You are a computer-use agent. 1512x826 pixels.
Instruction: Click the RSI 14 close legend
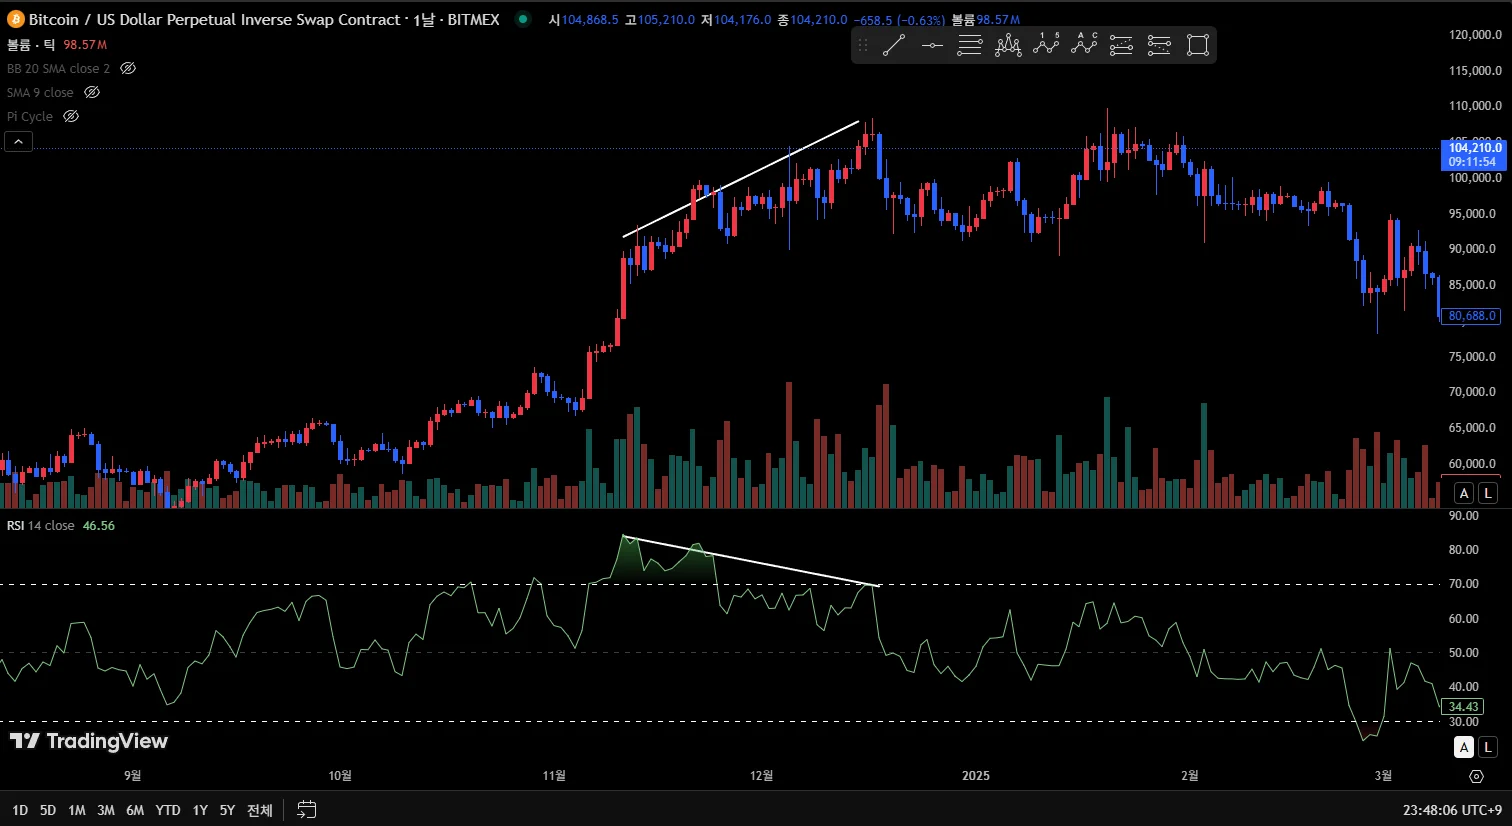pyautogui.click(x=41, y=526)
